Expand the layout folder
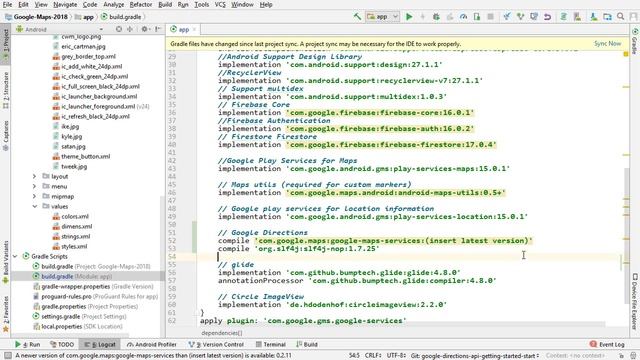The width and height of the screenshot is (640, 360). coord(34,176)
